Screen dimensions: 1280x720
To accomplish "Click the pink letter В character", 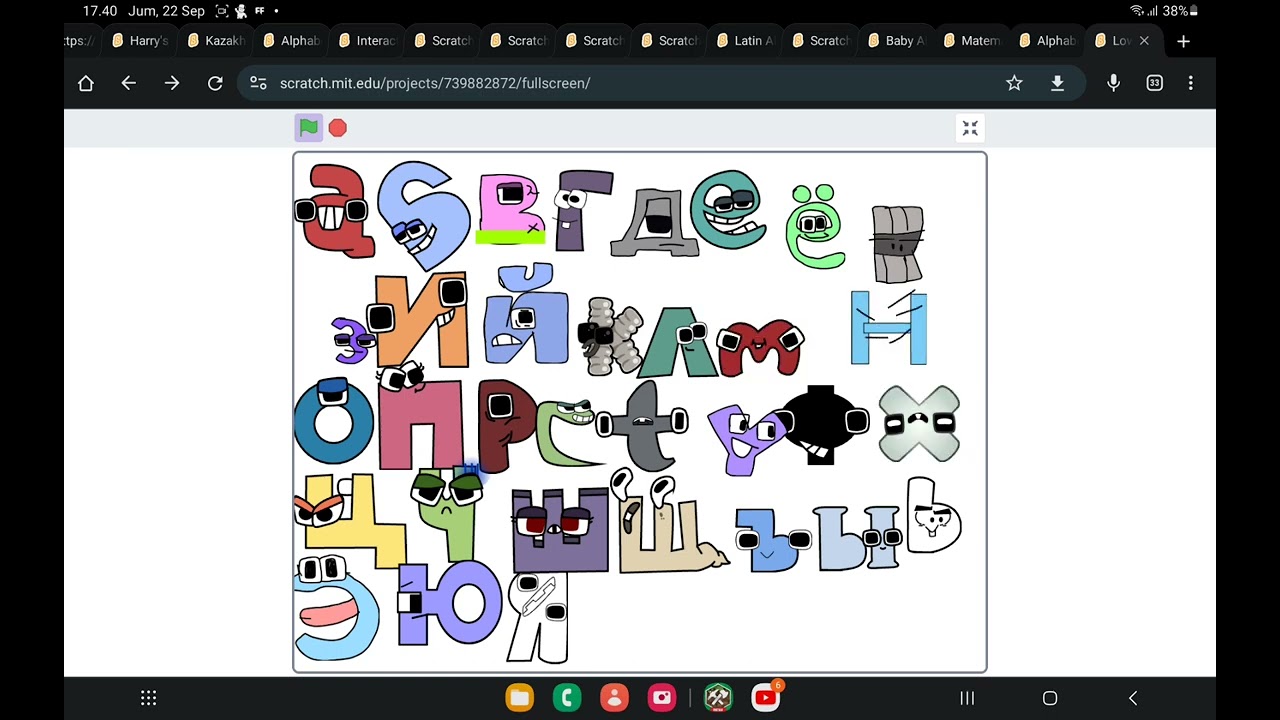I will (512, 209).
